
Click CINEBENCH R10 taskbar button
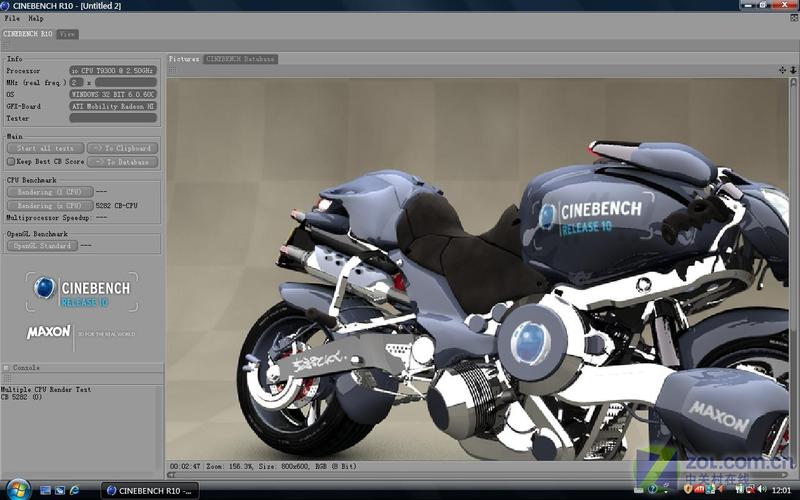coord(149,491)
